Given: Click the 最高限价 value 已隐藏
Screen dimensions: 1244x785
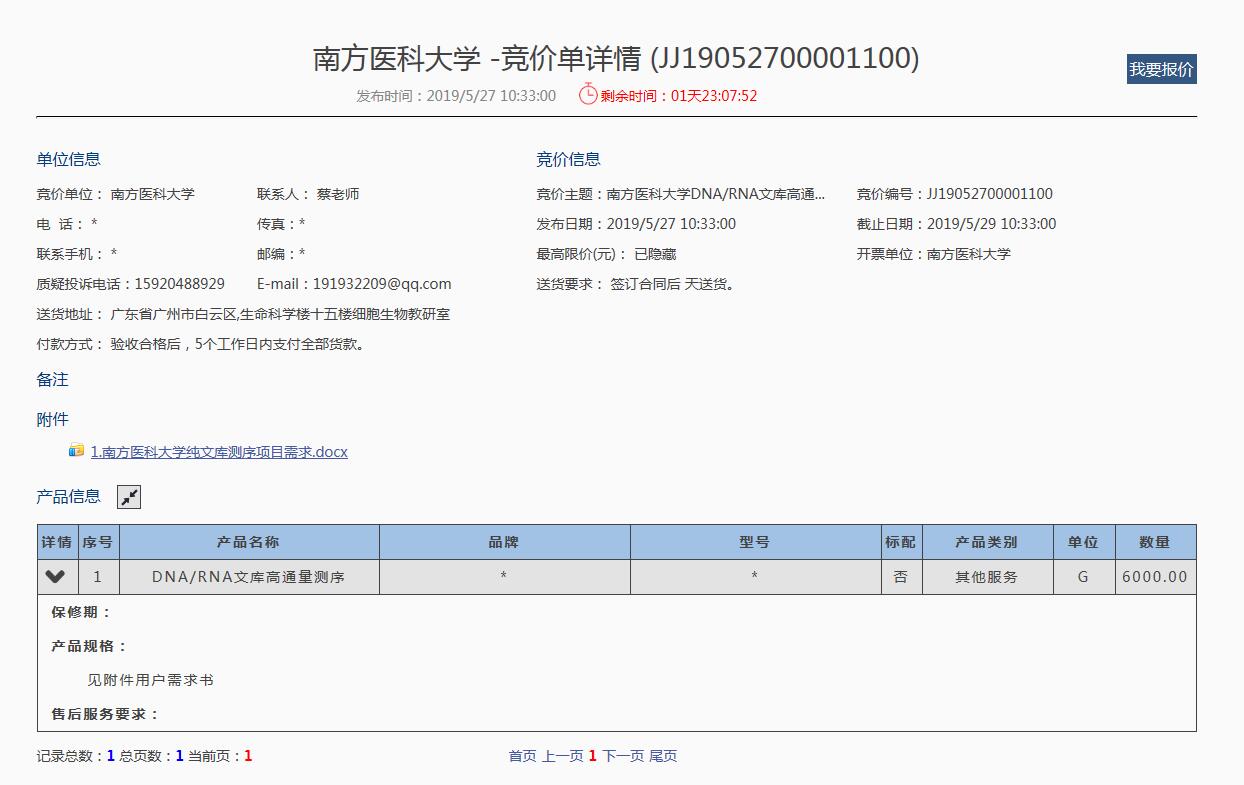Looking at the screenshot, I should point(655,254).
